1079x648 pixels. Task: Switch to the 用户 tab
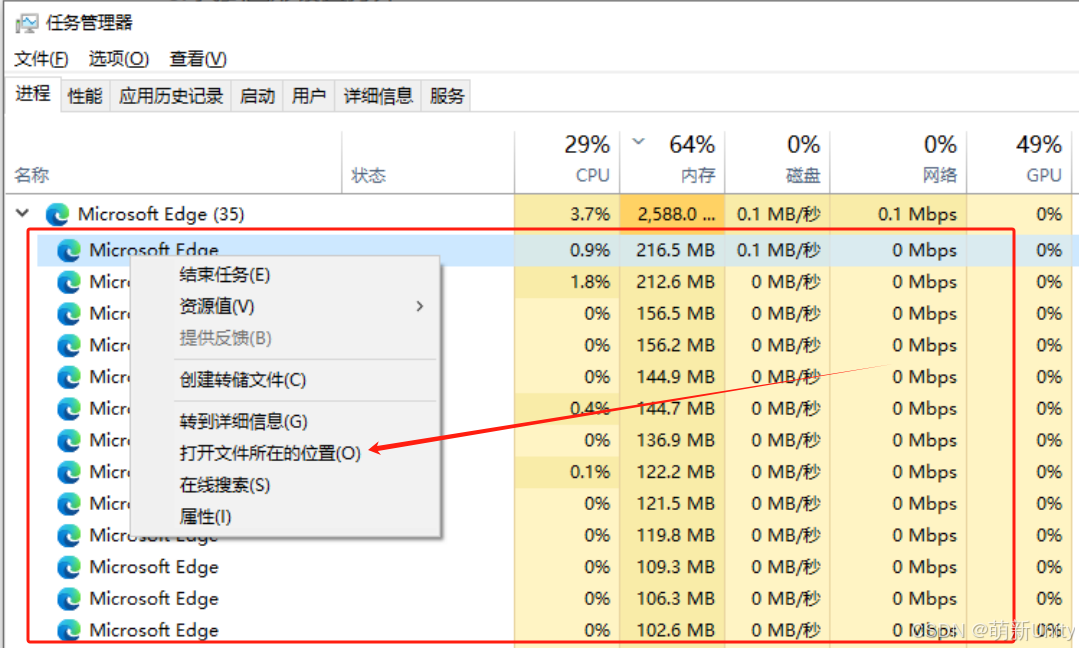[x=309, y=96]
